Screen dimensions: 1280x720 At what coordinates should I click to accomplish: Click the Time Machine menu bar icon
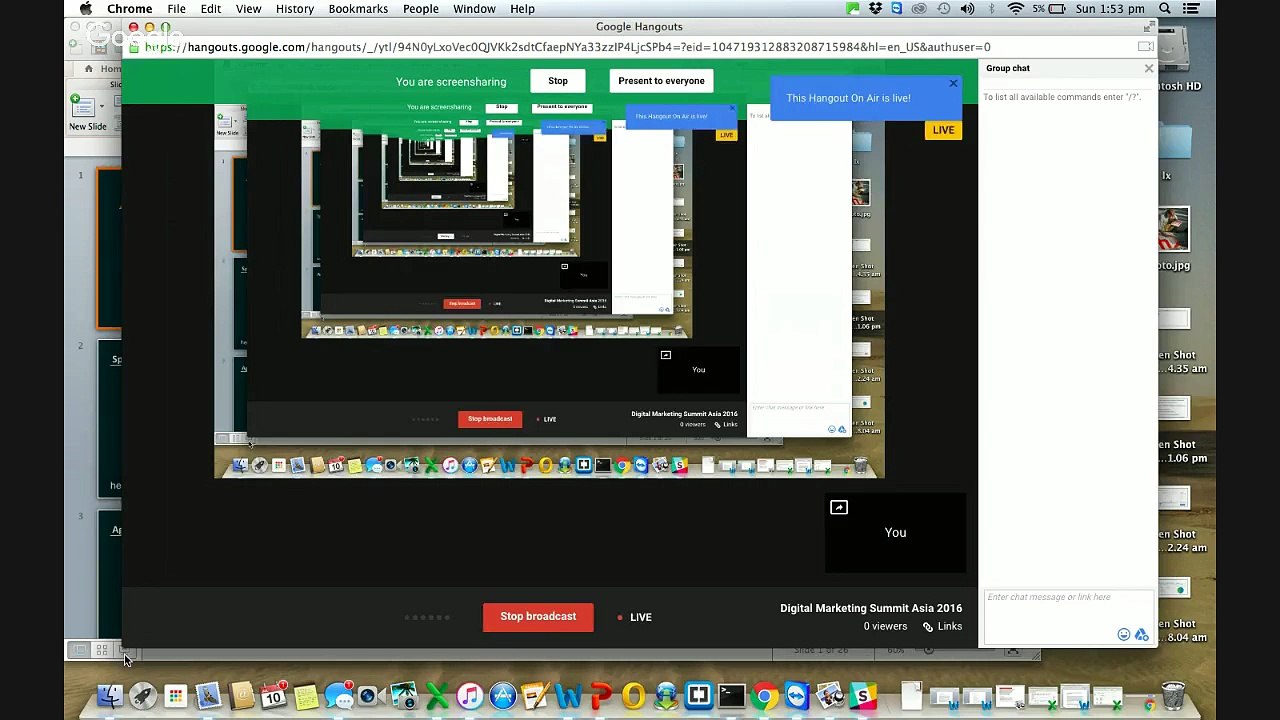click(x=944, y=9)
